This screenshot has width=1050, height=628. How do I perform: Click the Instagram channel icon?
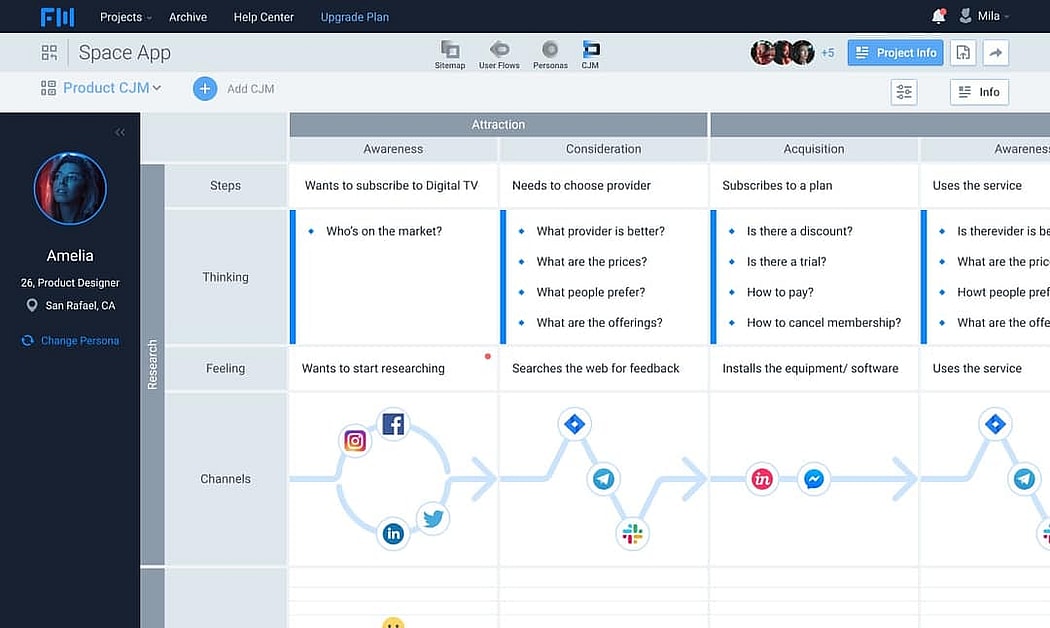(355, 441)
